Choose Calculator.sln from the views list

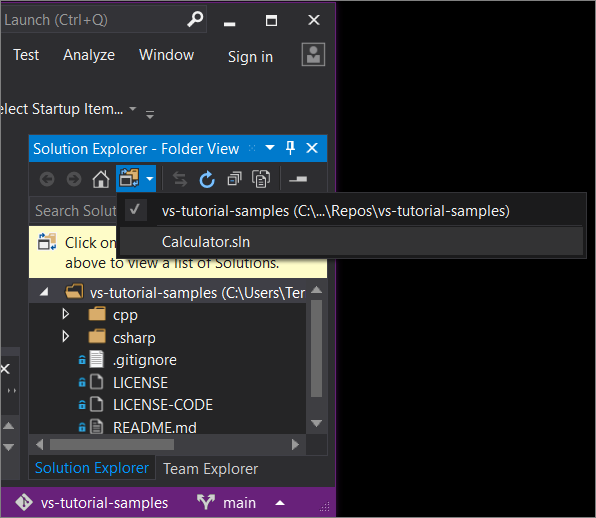[x=351, y=242]
